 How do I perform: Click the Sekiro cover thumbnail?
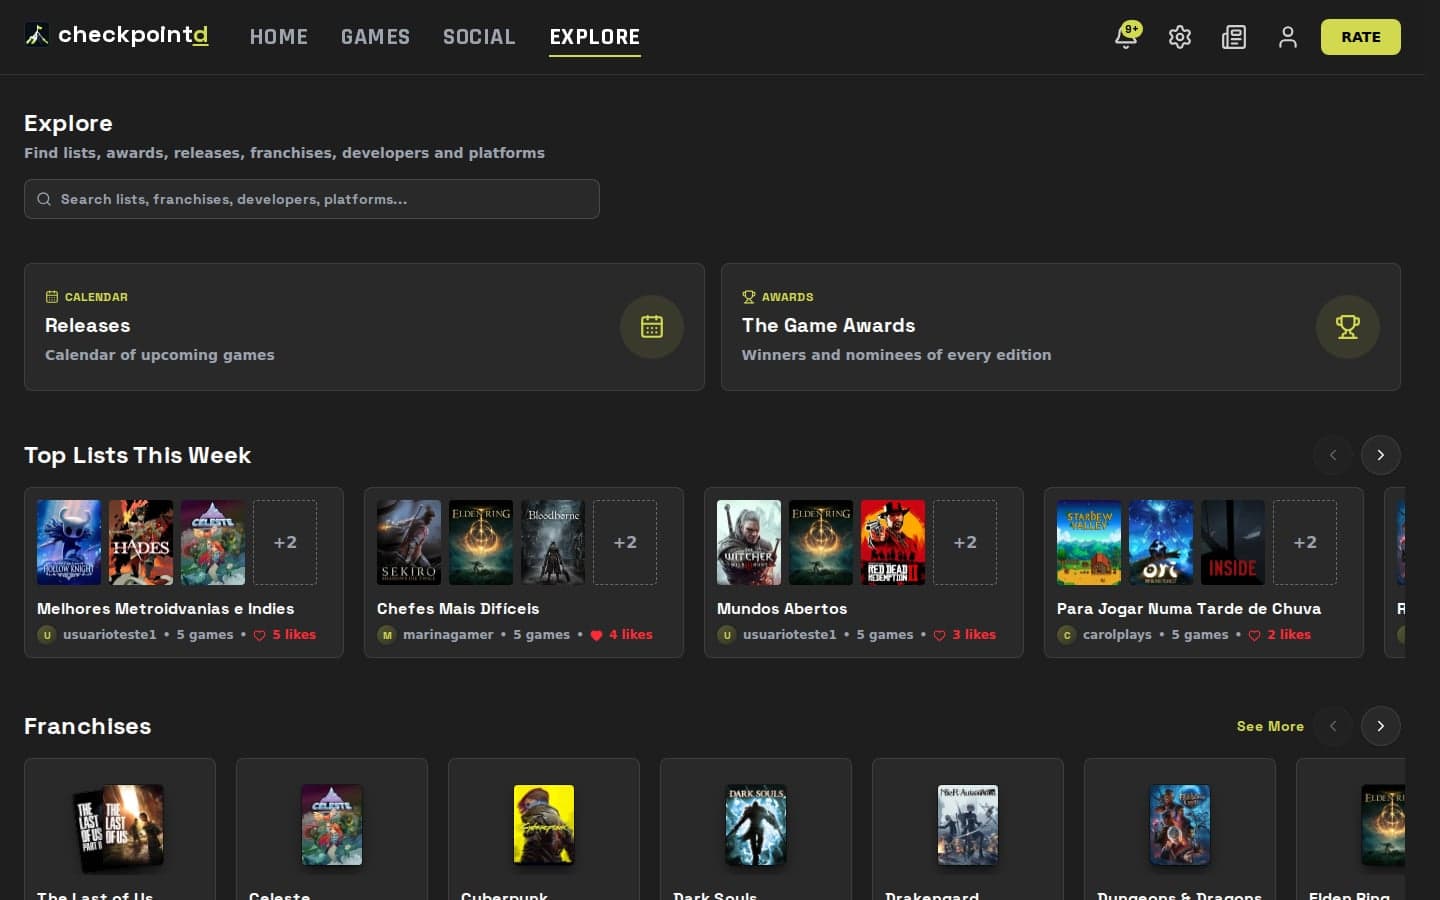409,542
